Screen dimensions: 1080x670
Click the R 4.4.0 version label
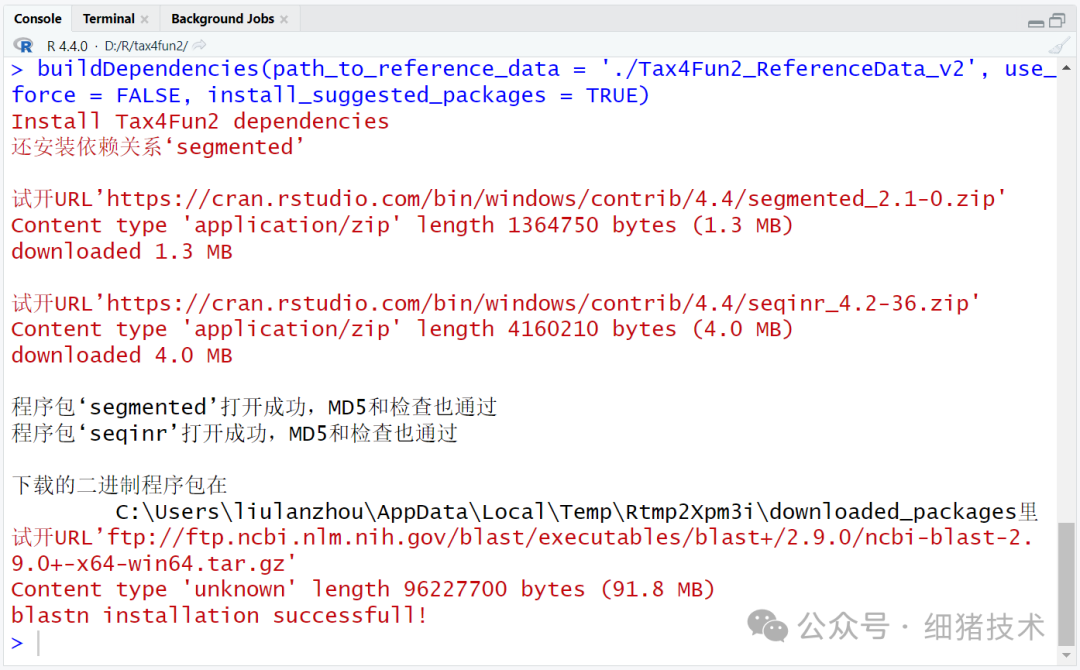(67, 46)
